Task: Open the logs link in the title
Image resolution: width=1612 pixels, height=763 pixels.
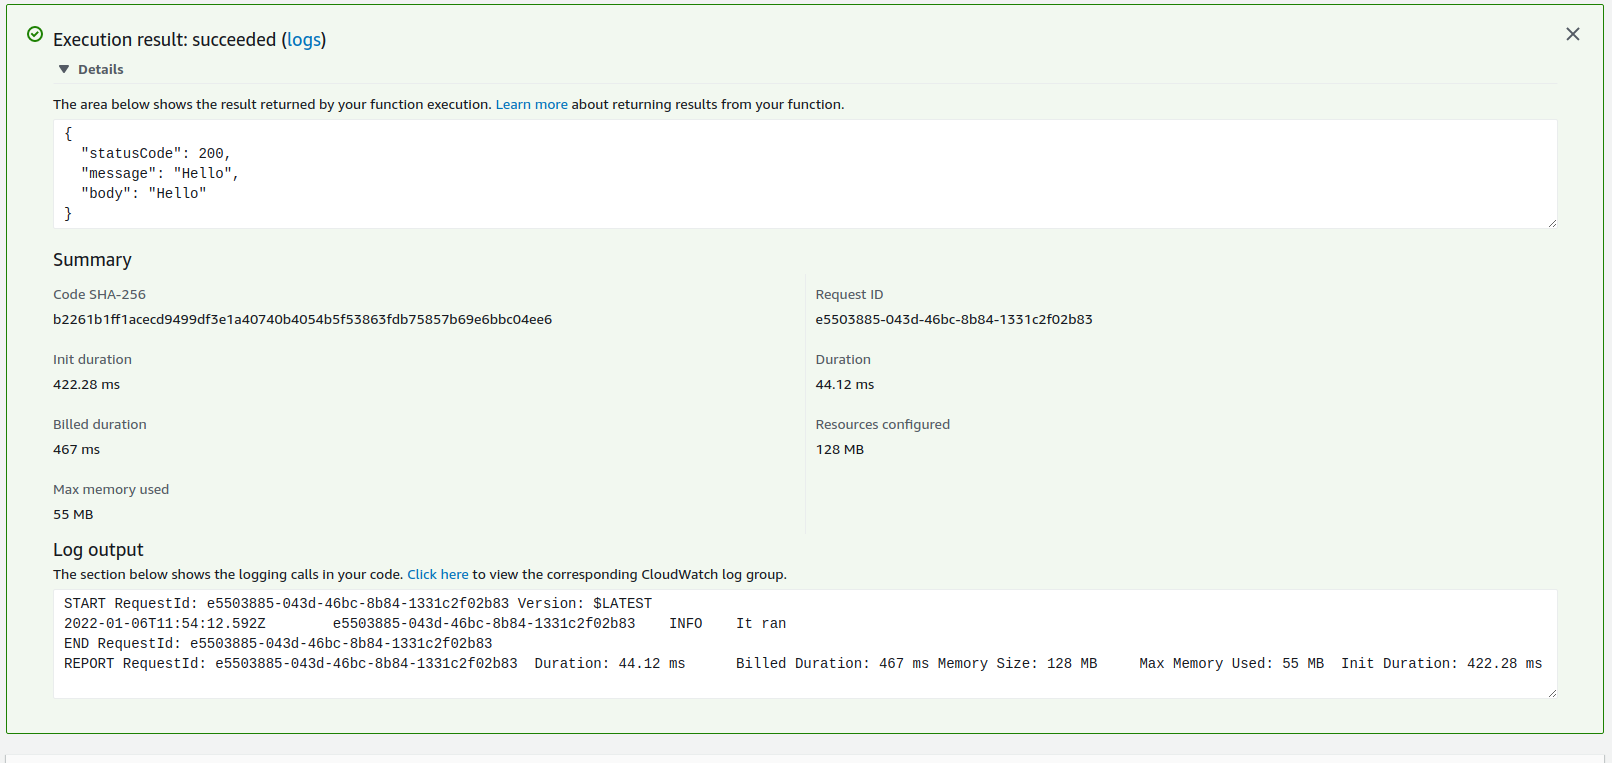Action: click(x=304, y=40)
